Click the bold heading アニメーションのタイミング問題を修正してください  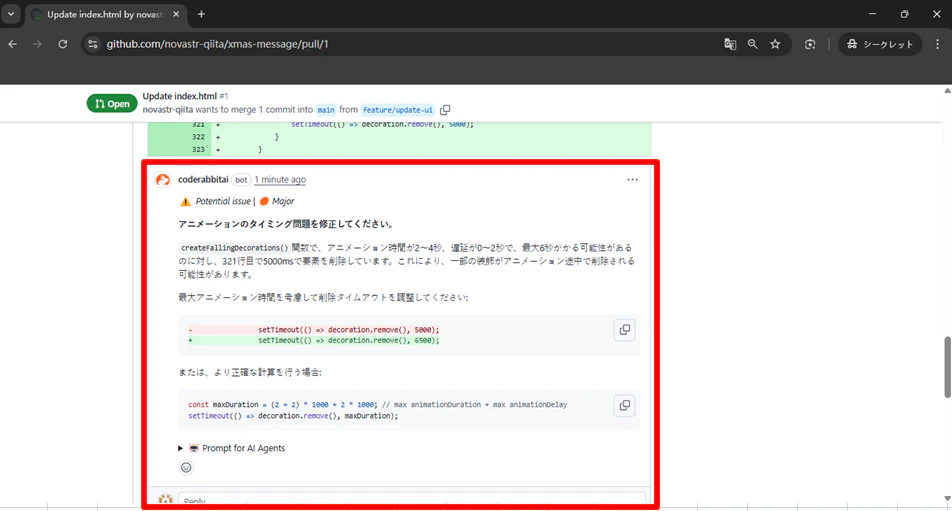[286, 224]
